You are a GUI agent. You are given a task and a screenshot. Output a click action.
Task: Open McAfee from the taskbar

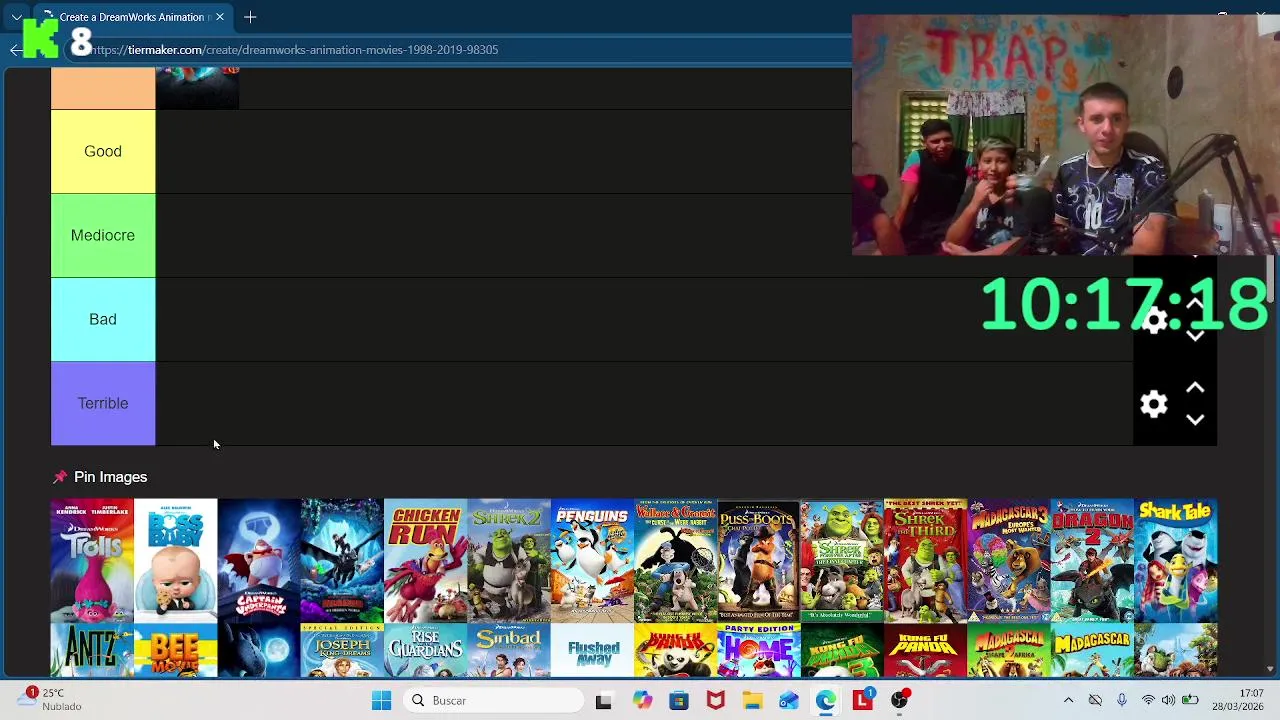715,701
